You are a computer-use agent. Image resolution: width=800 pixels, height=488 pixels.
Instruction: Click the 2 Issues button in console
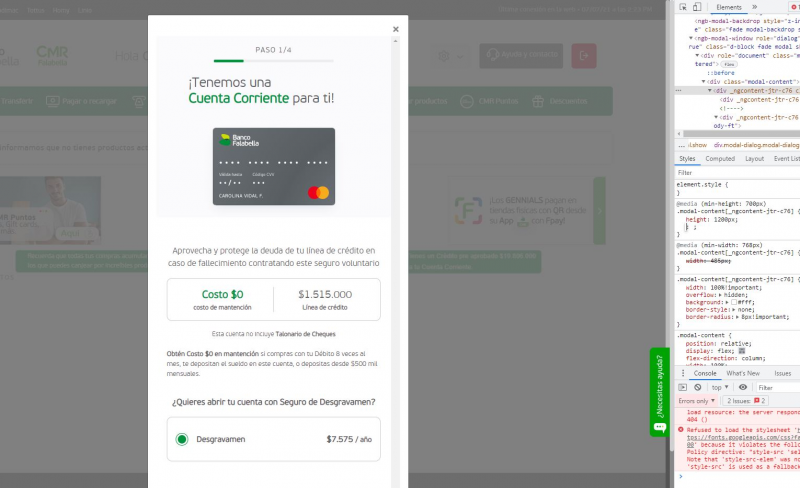point(746,400)
